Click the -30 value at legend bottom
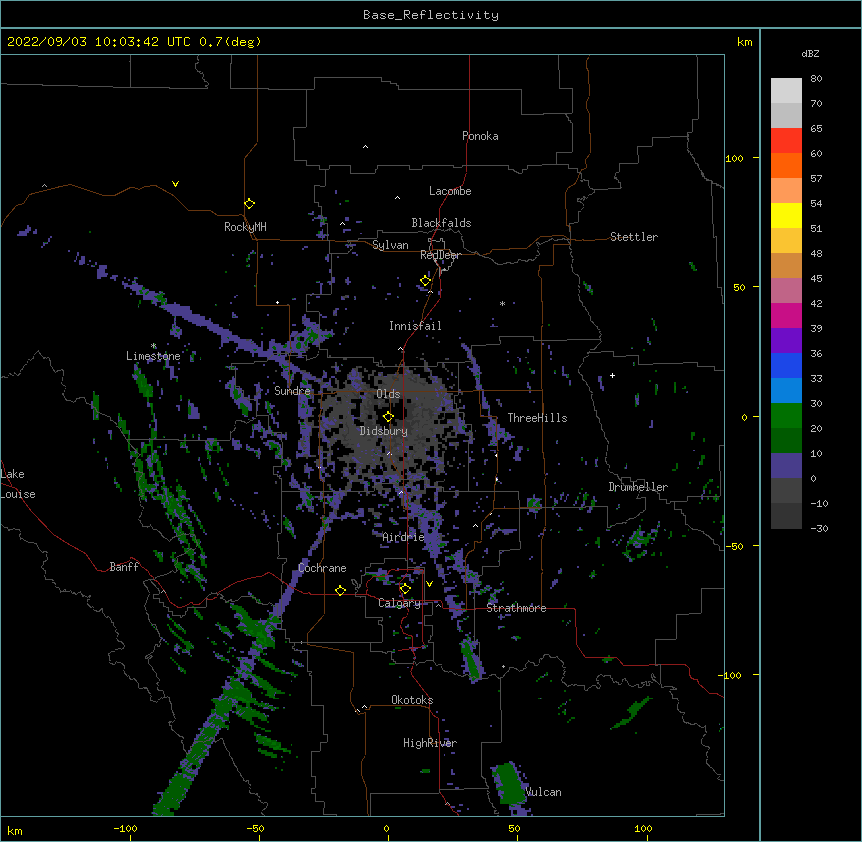The image size is (862, 842). coord(819,528)
